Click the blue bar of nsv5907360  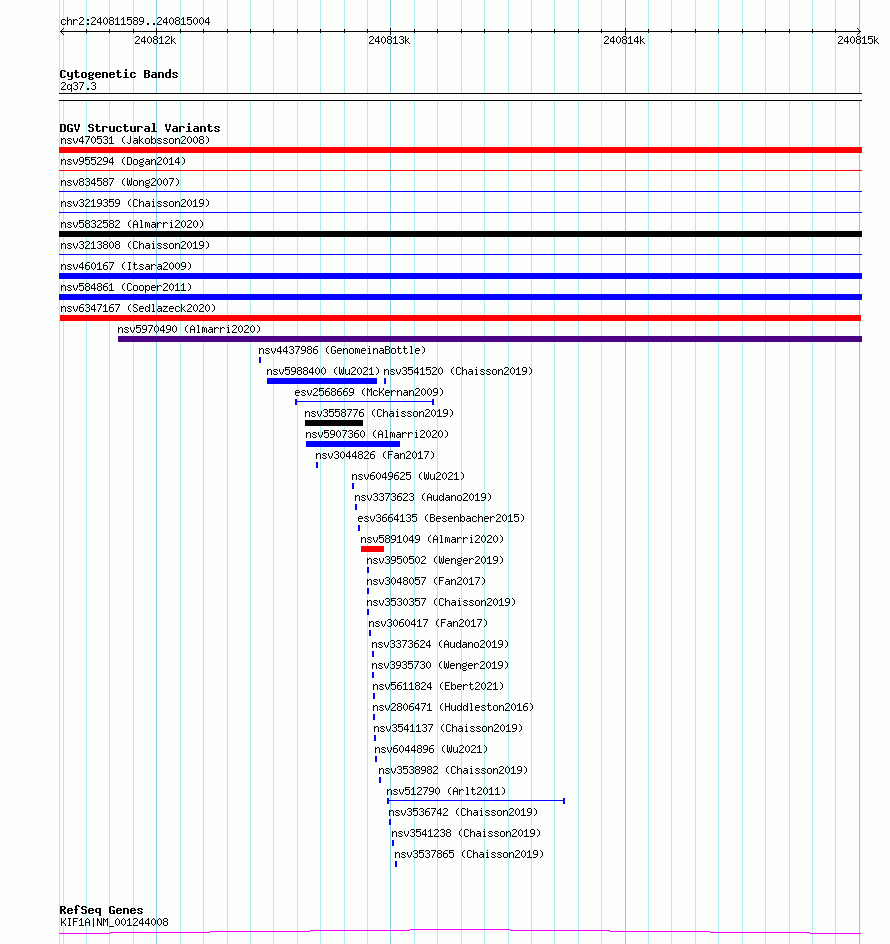point(353,444)
